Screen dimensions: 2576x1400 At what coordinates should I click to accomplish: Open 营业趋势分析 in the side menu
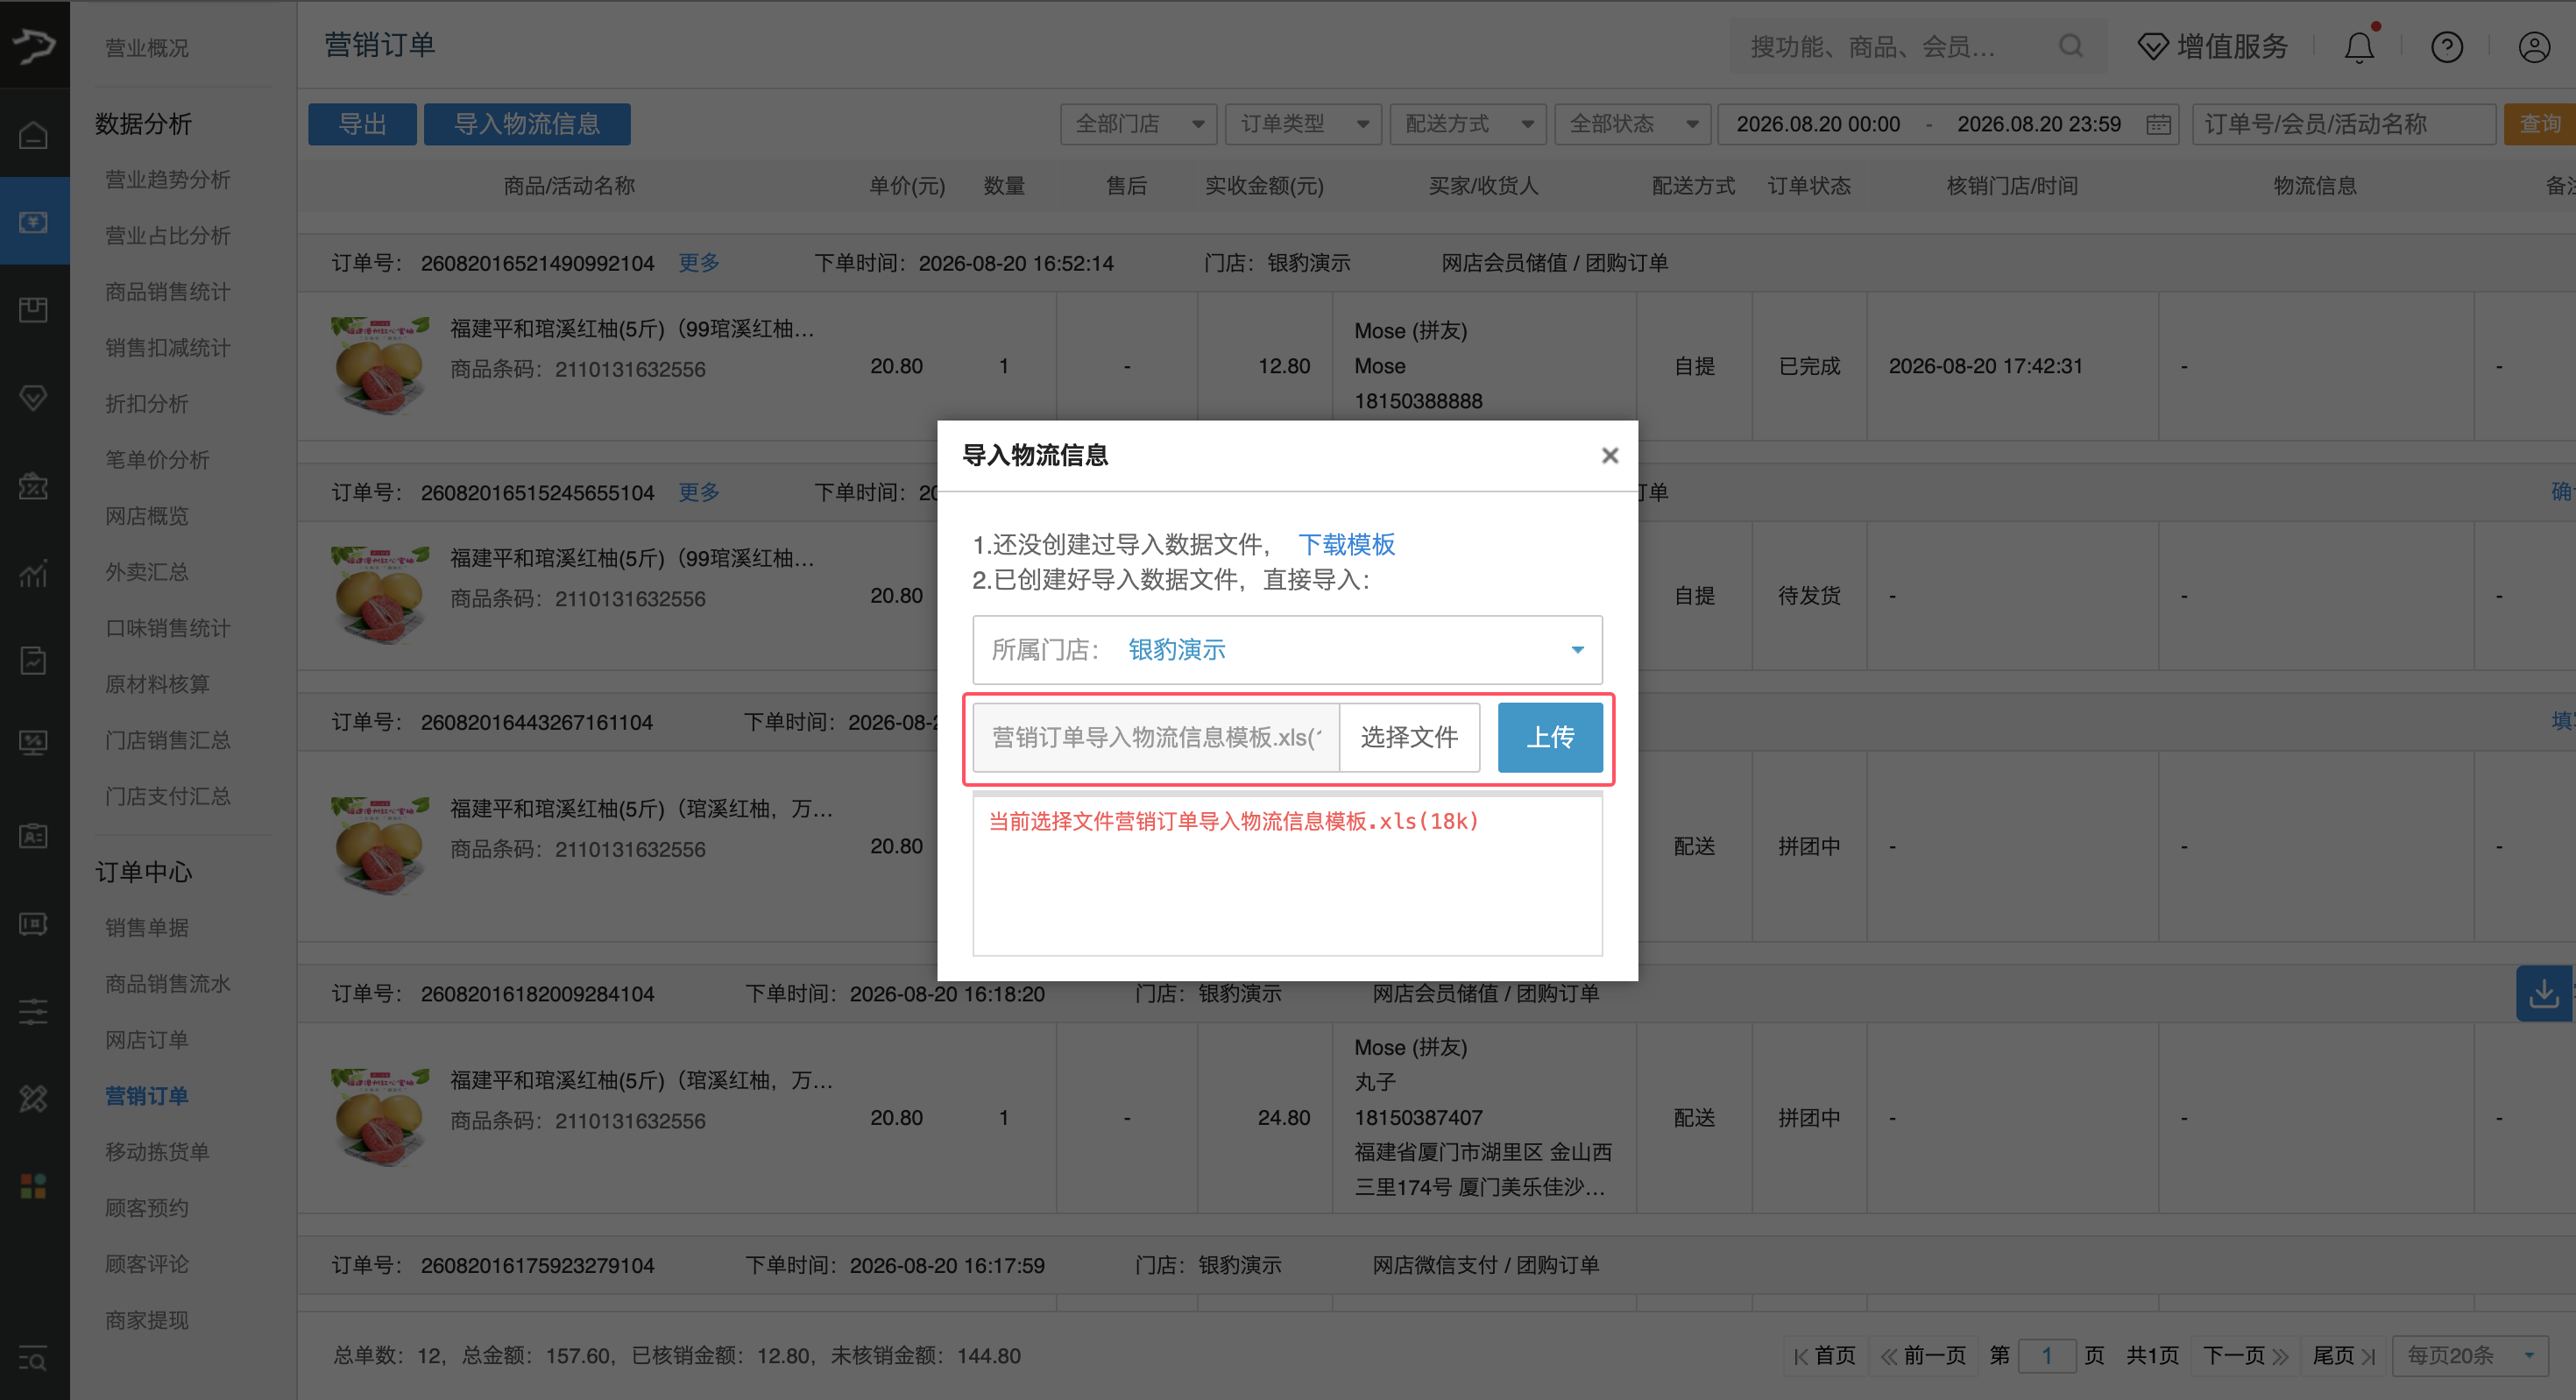168,179
